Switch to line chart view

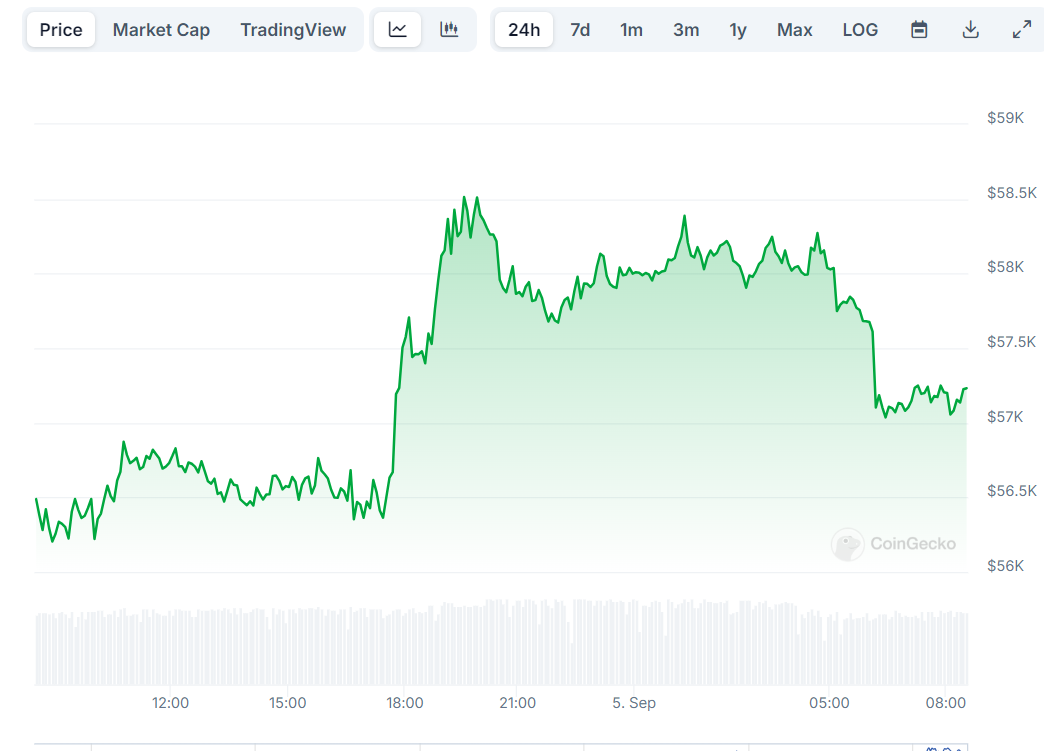398,29
